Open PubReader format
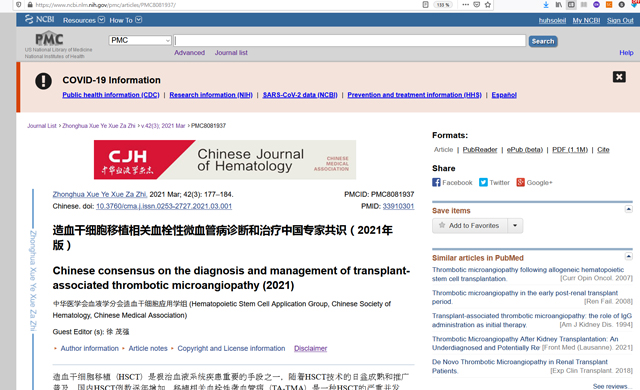This screenshot has height=390, width=640. pos(480,150)
